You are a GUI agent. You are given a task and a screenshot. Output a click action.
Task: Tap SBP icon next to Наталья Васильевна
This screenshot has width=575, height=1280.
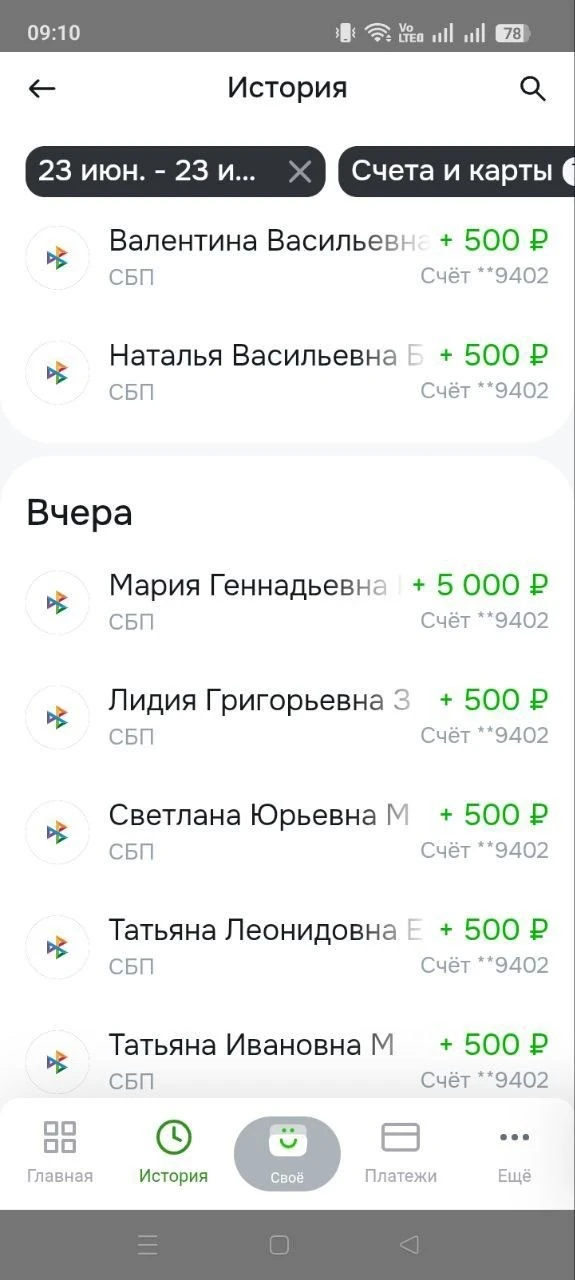[x=57, y=372]
